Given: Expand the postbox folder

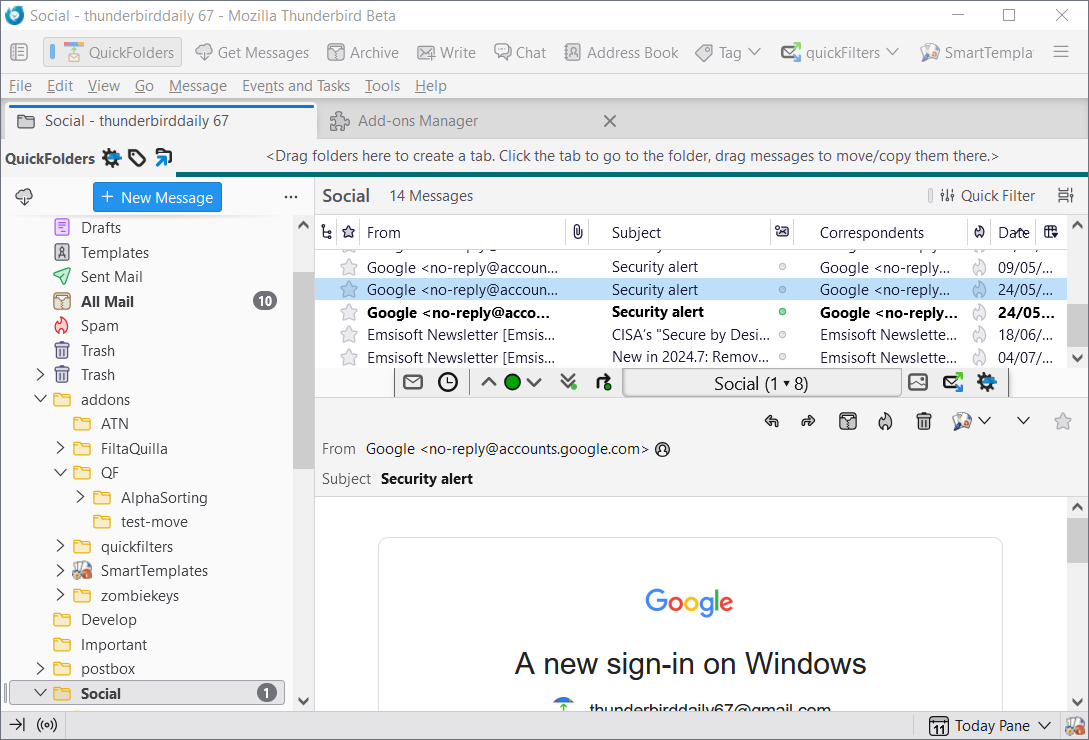Looking at the screenshot, I should click(x=40, y=669).
